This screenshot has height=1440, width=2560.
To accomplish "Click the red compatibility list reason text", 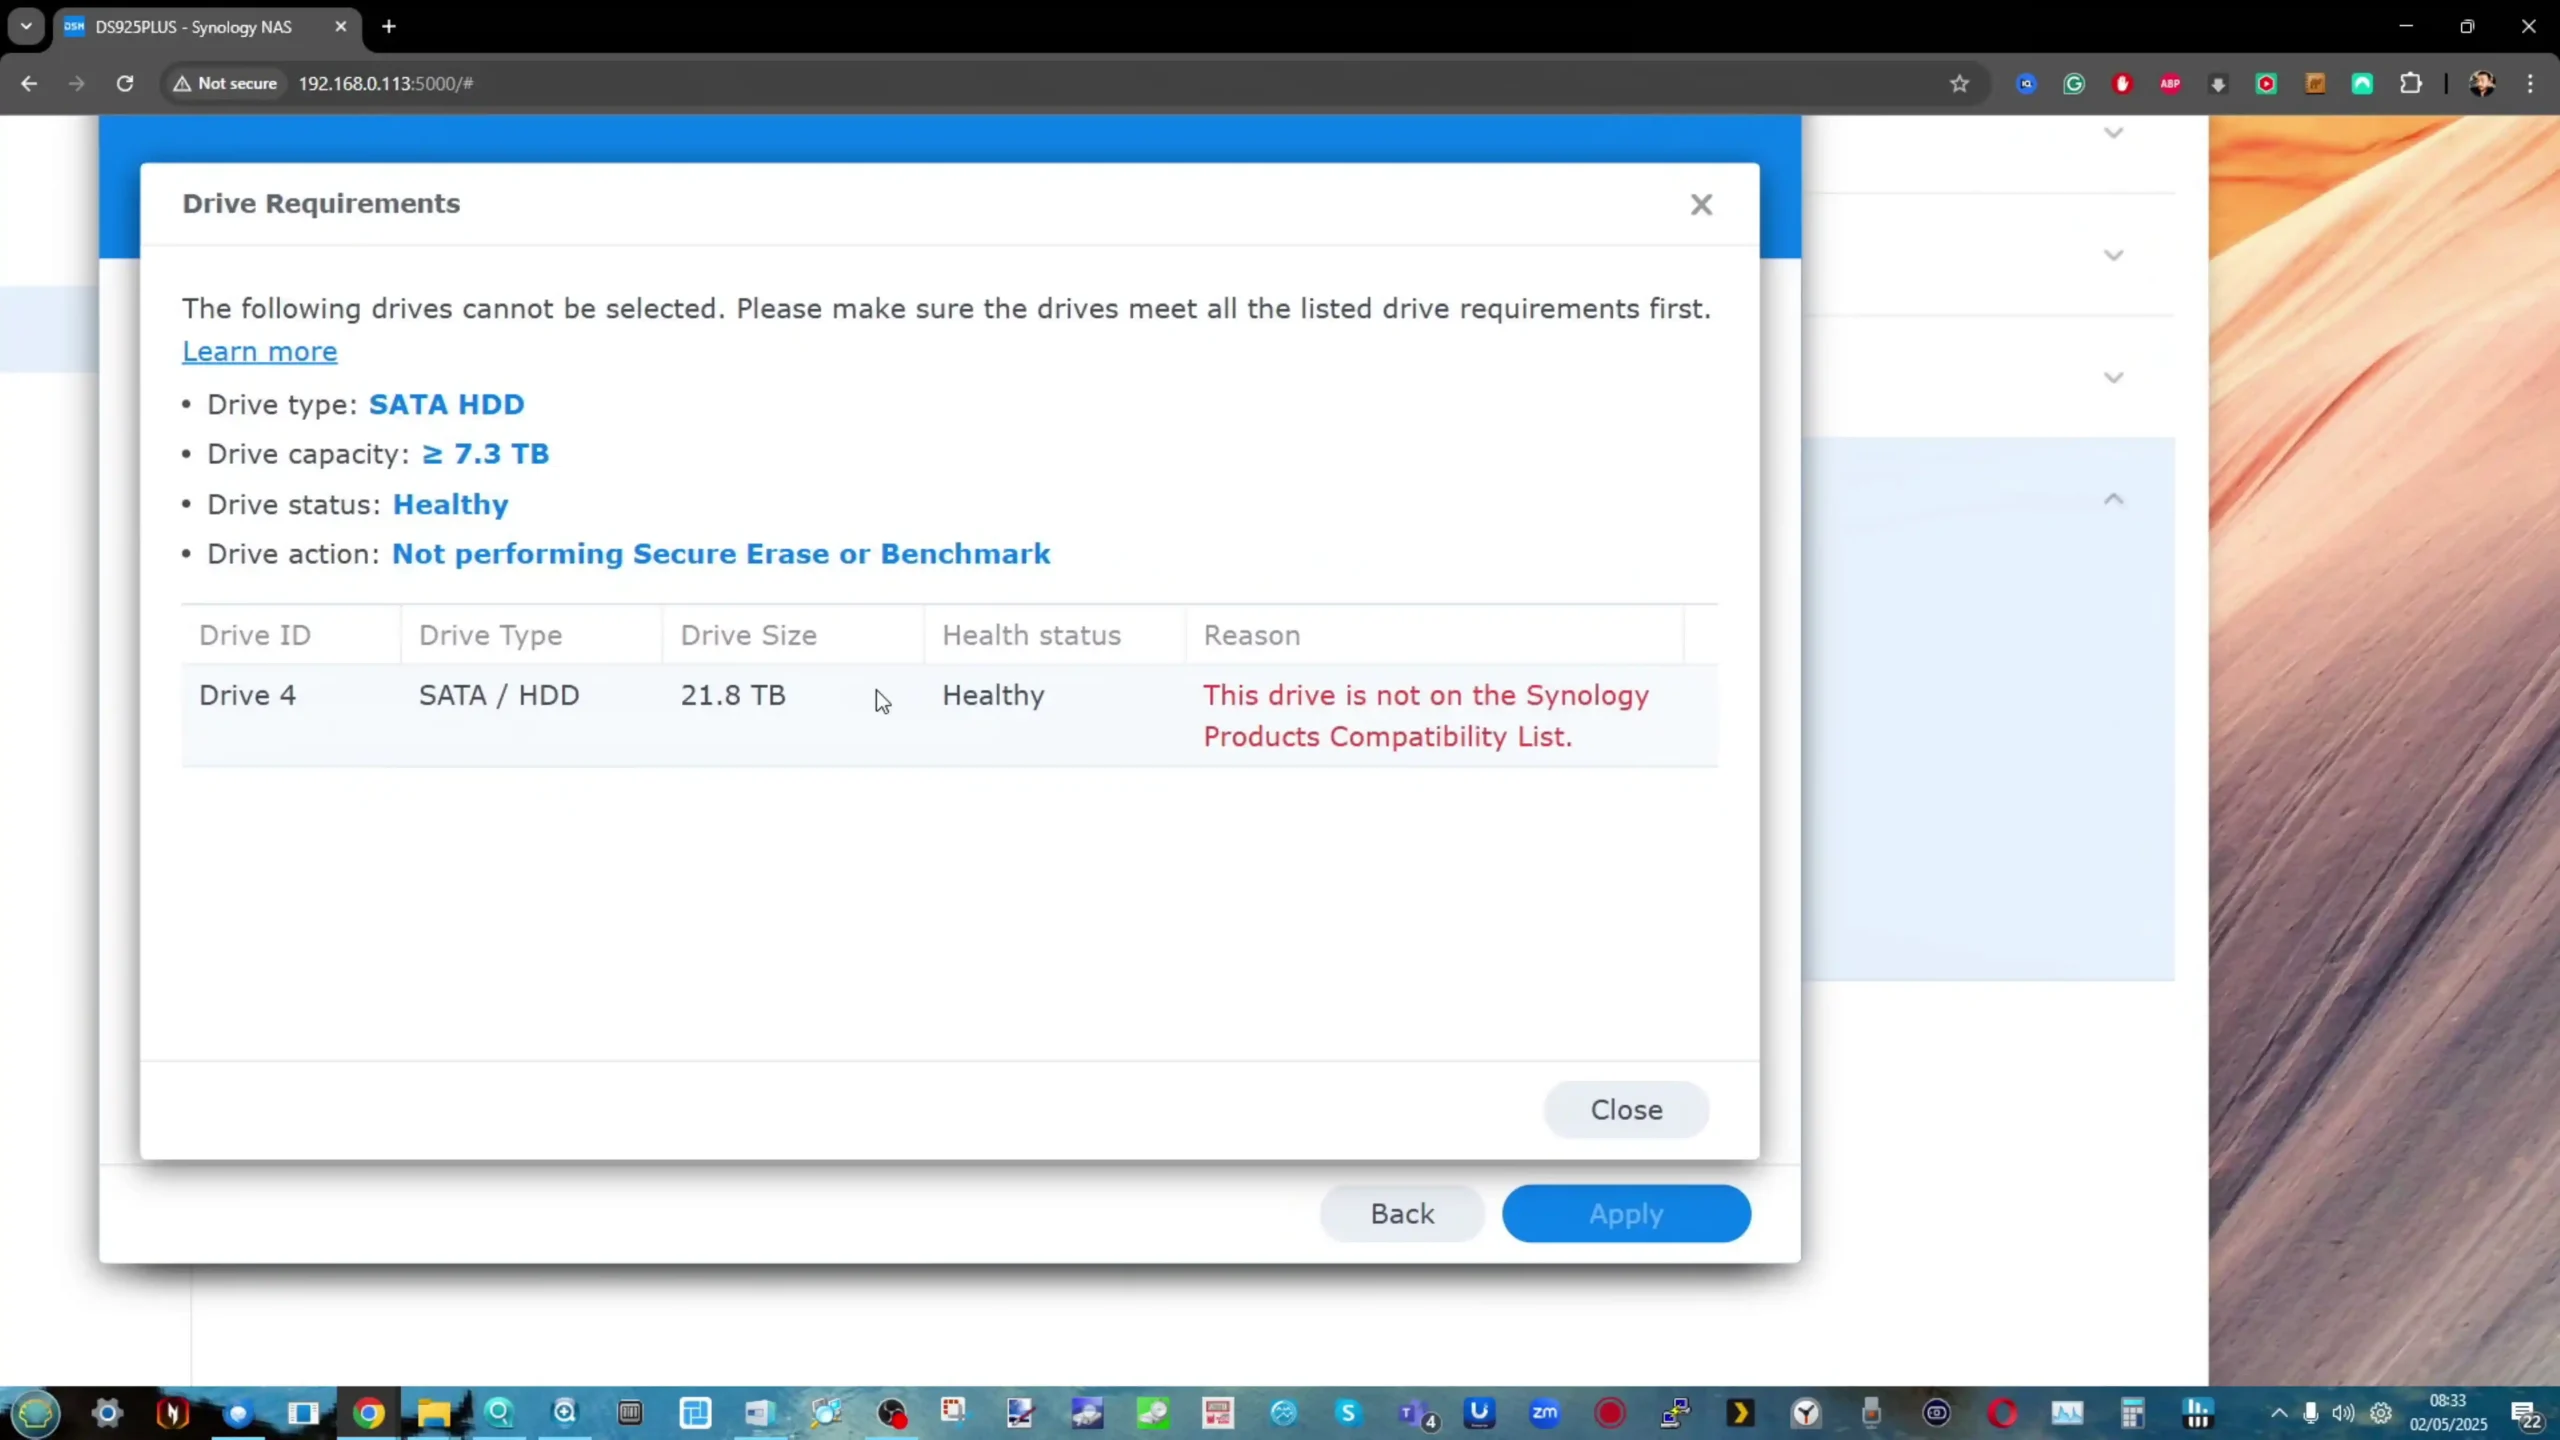I will [x=1425, y=716].
